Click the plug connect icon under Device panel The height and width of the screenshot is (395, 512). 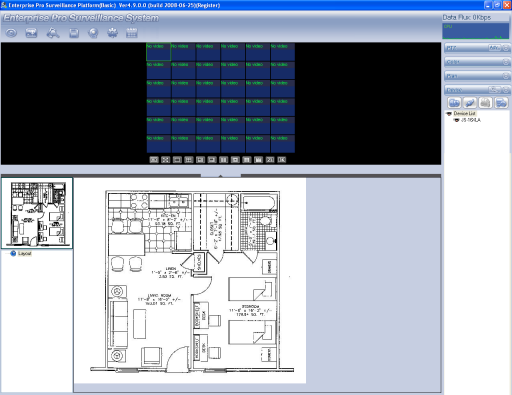click(x=470, y=103)
